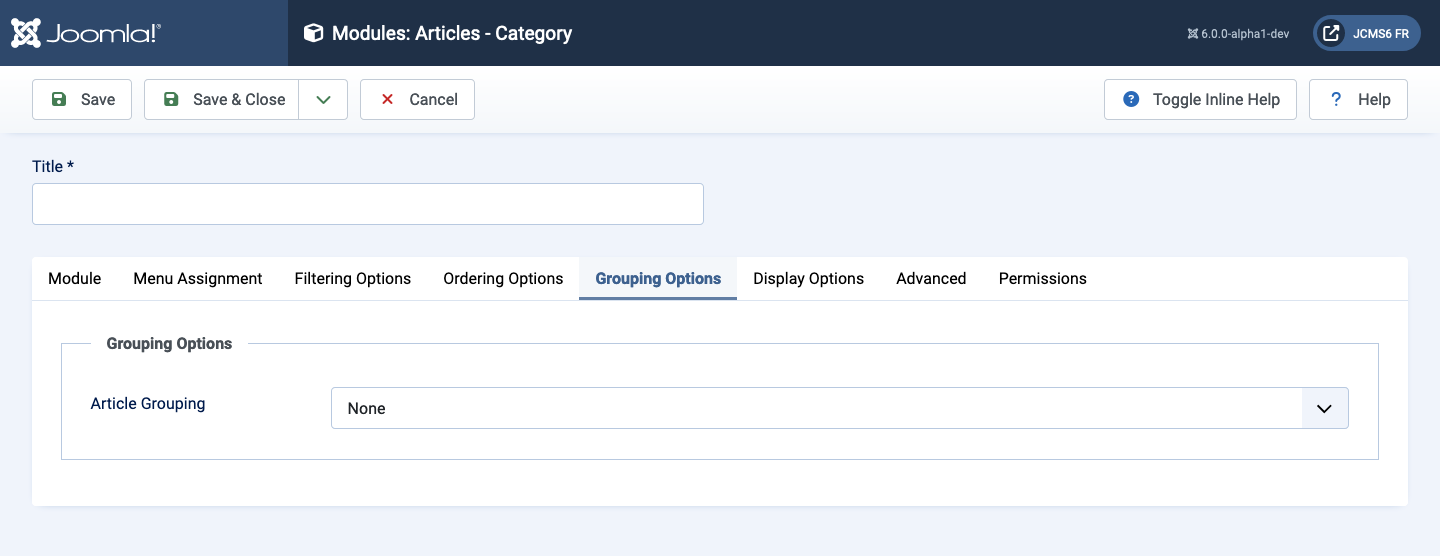Image resolution: width=1440 pixels, height=556 pixels.
Task: Open the Help button
Action: [1358, 99]
